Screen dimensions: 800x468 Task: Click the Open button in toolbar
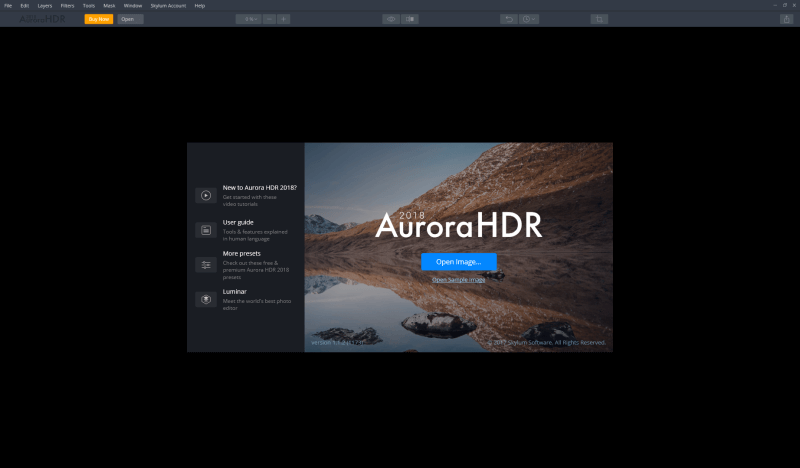coord(130,19)
